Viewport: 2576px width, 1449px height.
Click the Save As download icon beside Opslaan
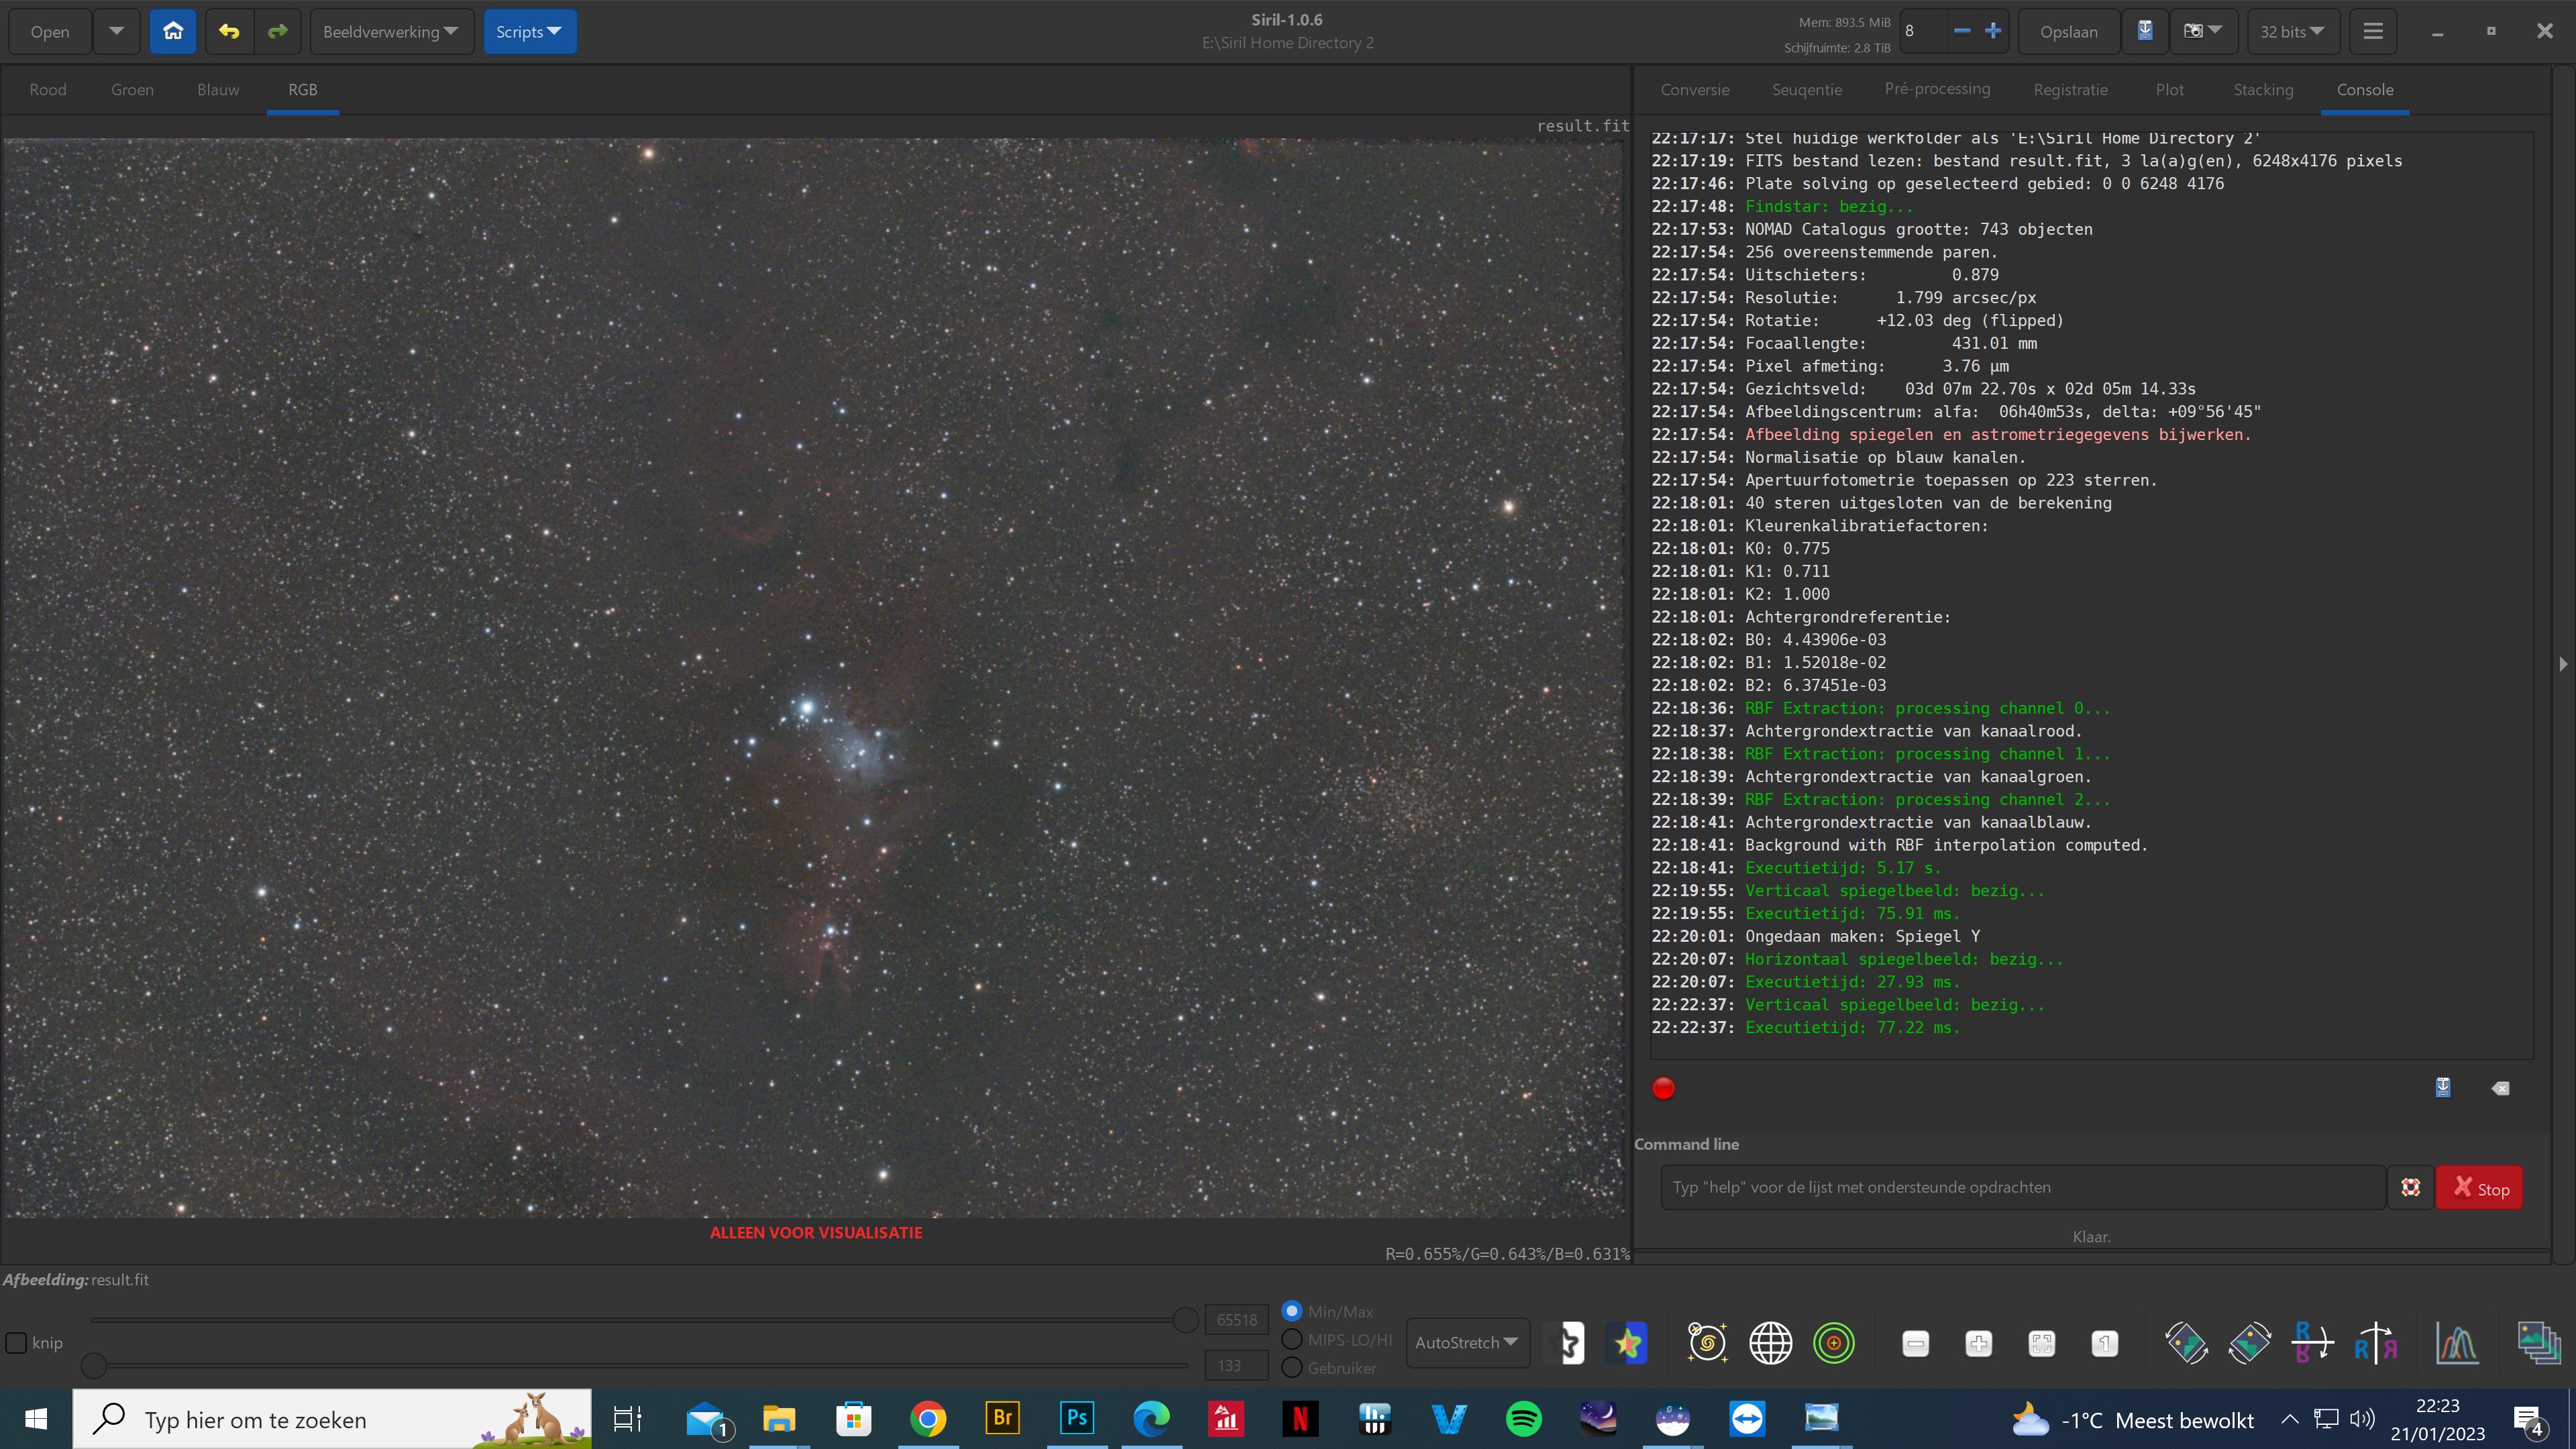2145,31
